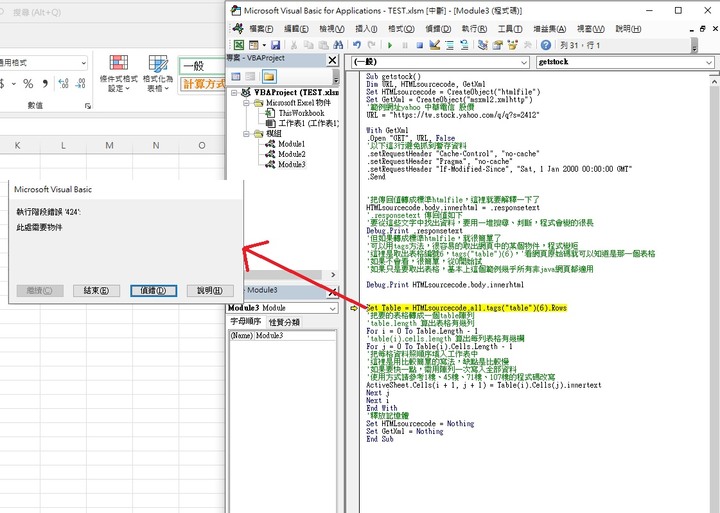The width and height of the screenshot is (720, 513).
Task: Open the 檔案(F) menu in VBA editor
Action: tap(261, 28)
